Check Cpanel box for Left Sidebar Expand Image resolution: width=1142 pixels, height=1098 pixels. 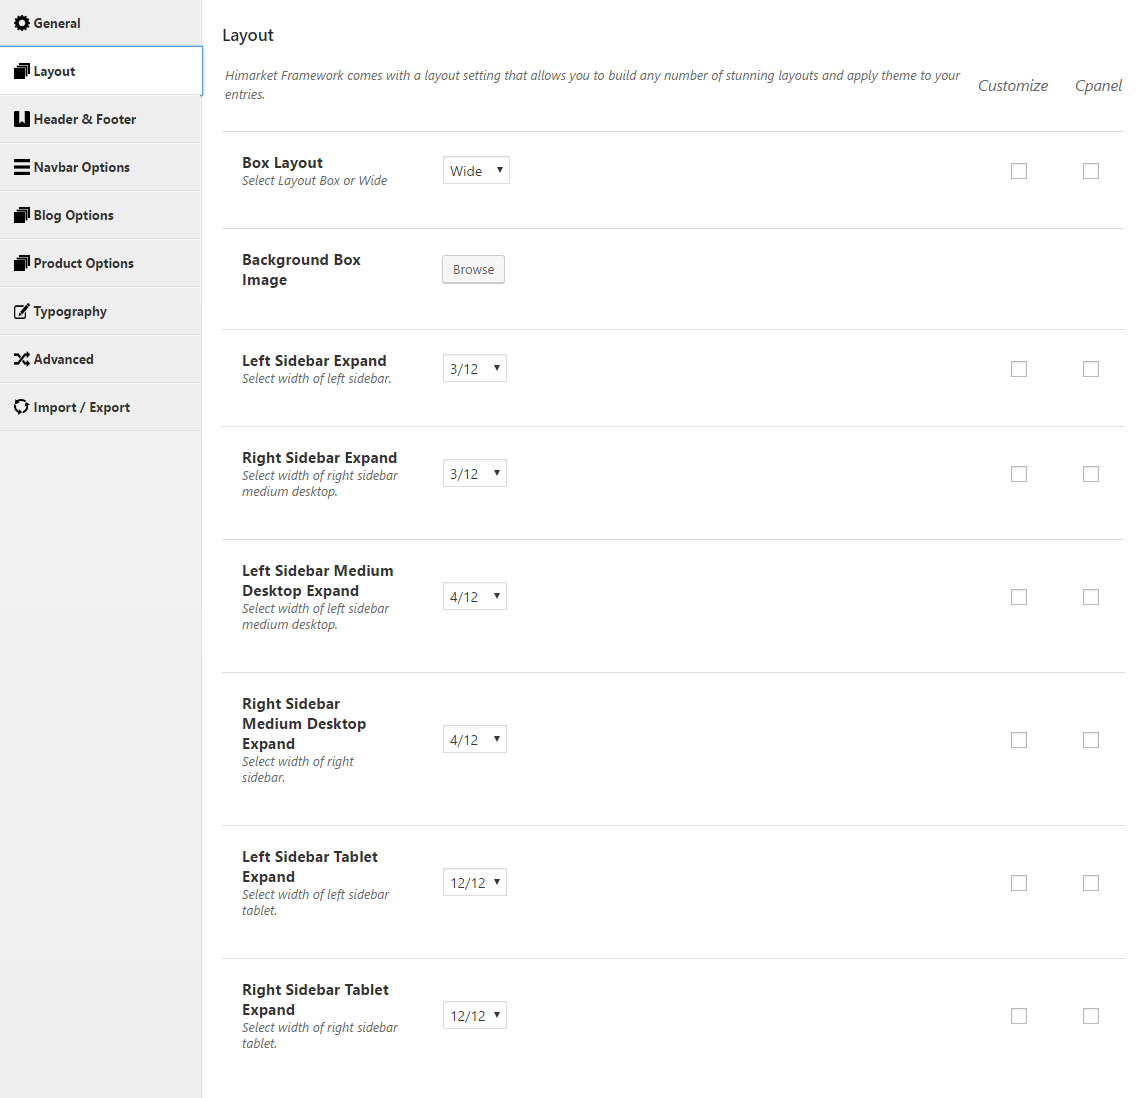(1091, 369)
